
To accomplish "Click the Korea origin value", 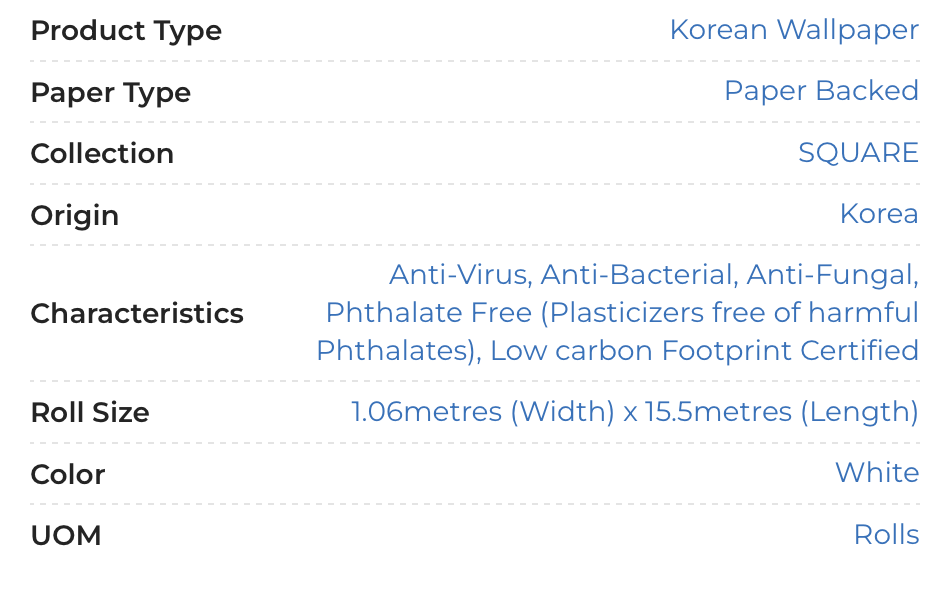I will tap(879, 214).
